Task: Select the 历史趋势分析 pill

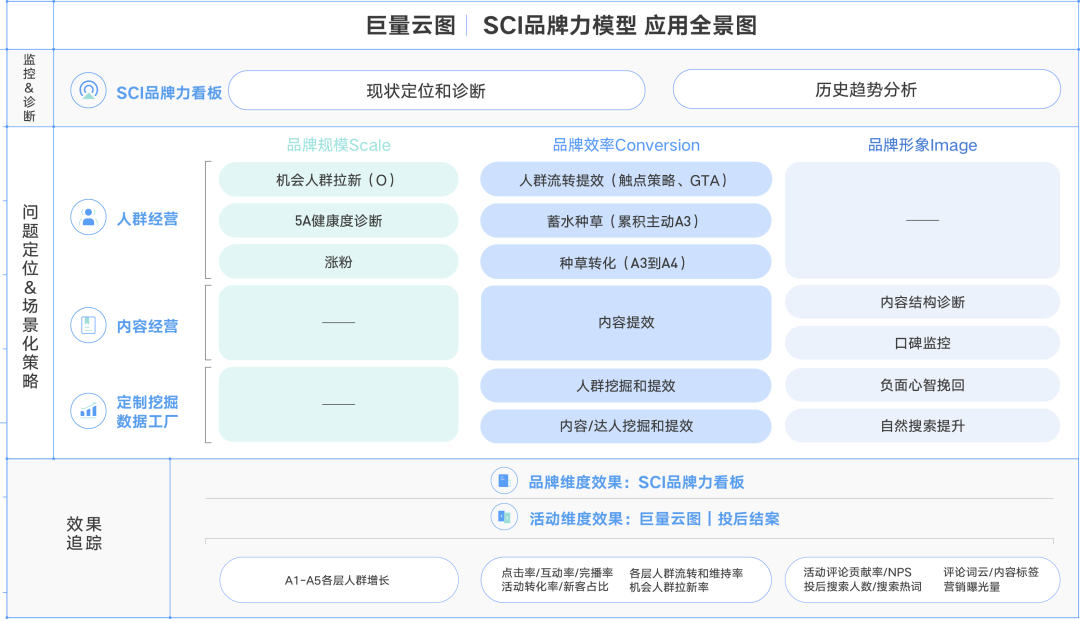Action: coord(866,90)
